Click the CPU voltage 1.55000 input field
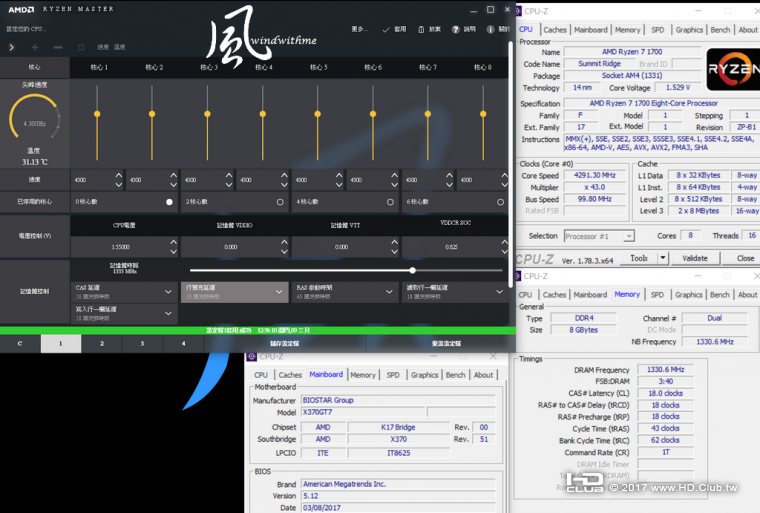Screen dimensions: 760x513 coord(119,246)
